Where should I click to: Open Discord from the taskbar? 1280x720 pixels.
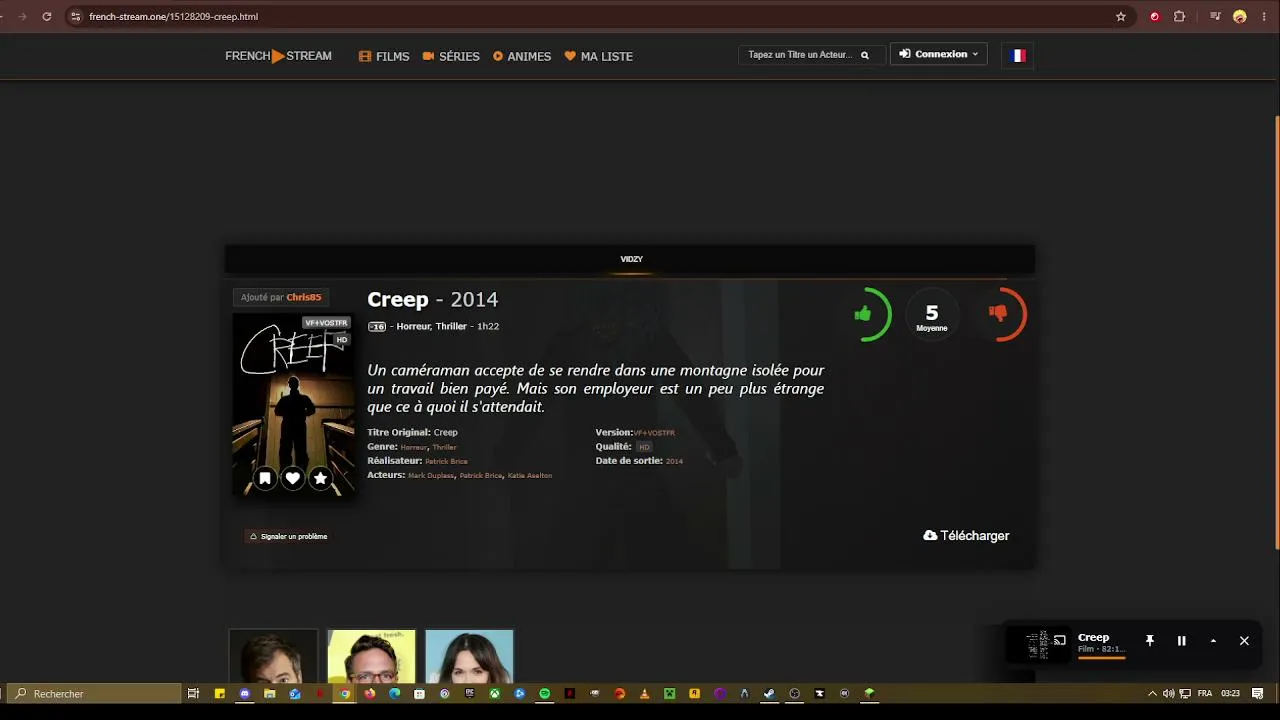click(245, 693)
